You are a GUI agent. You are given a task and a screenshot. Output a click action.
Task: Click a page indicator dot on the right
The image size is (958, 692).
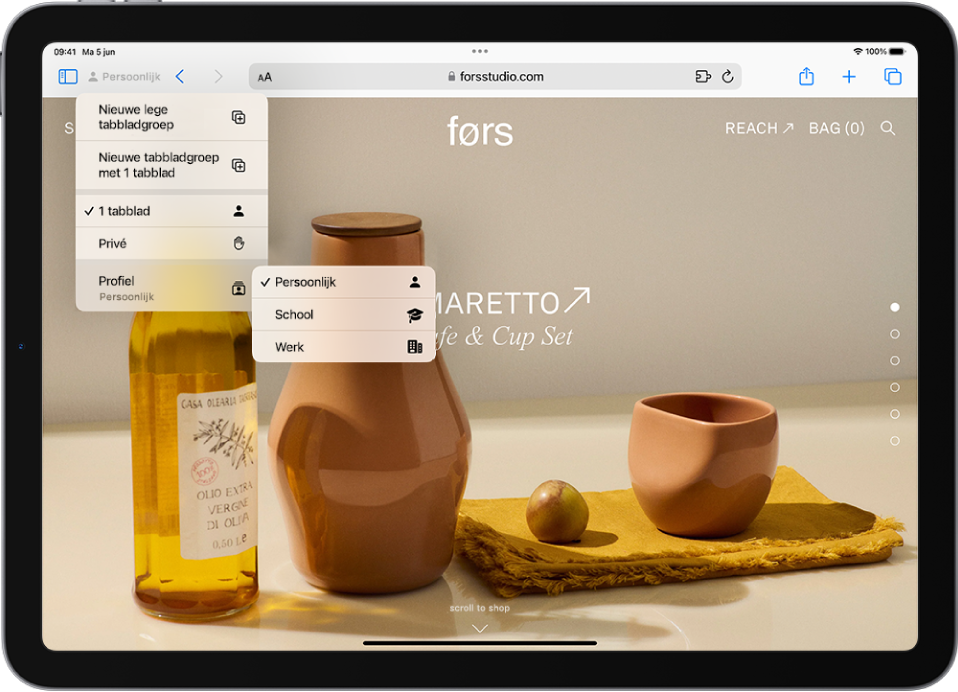(x=893, y=307)
